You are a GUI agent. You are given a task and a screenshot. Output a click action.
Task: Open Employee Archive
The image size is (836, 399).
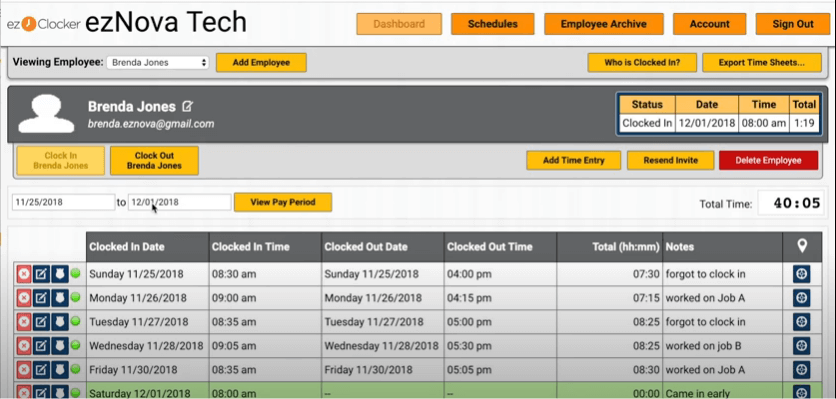(x=604, y=24)
